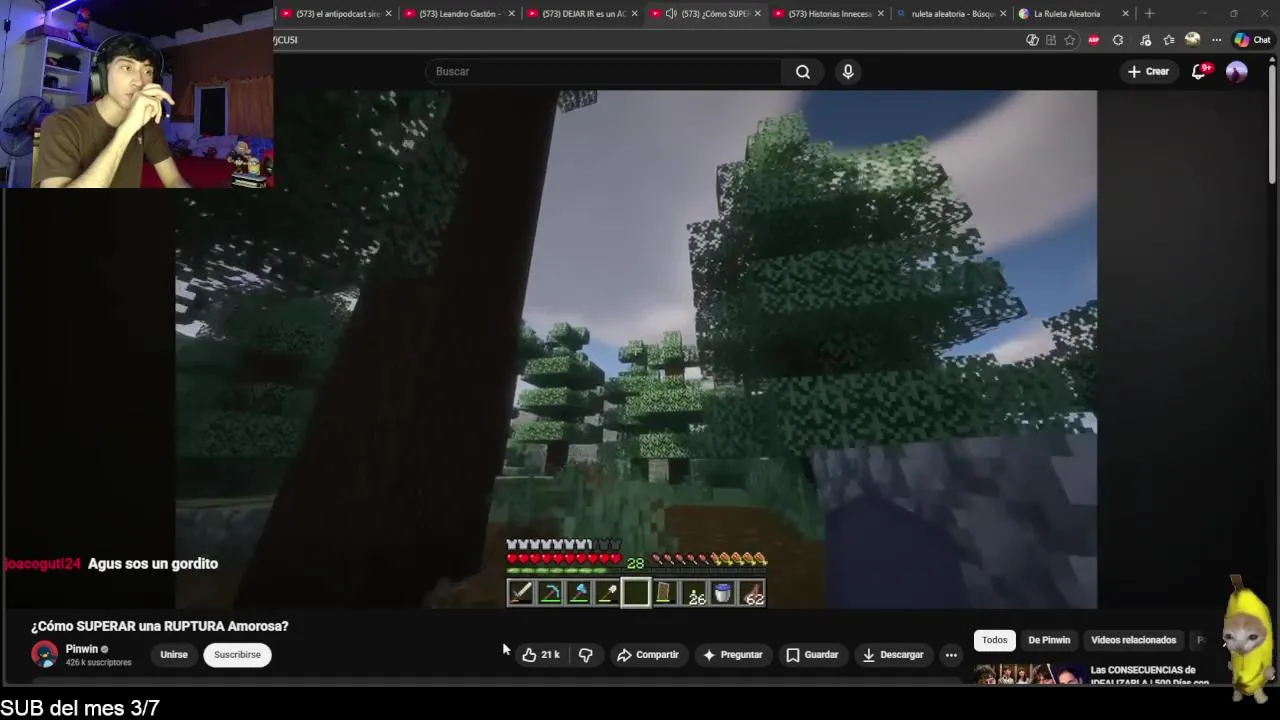
Task: Click the Suscribirse button
Action: 237,654
